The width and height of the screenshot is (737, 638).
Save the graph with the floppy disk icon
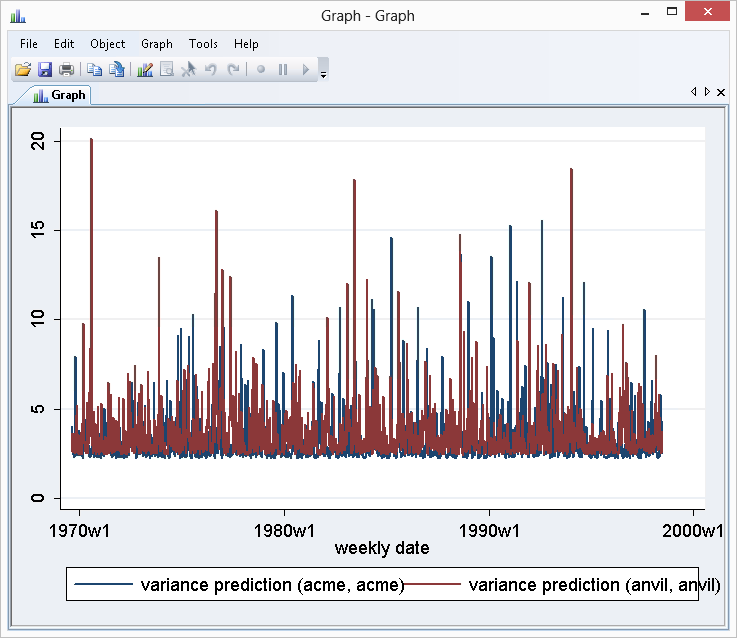(44, 70)
